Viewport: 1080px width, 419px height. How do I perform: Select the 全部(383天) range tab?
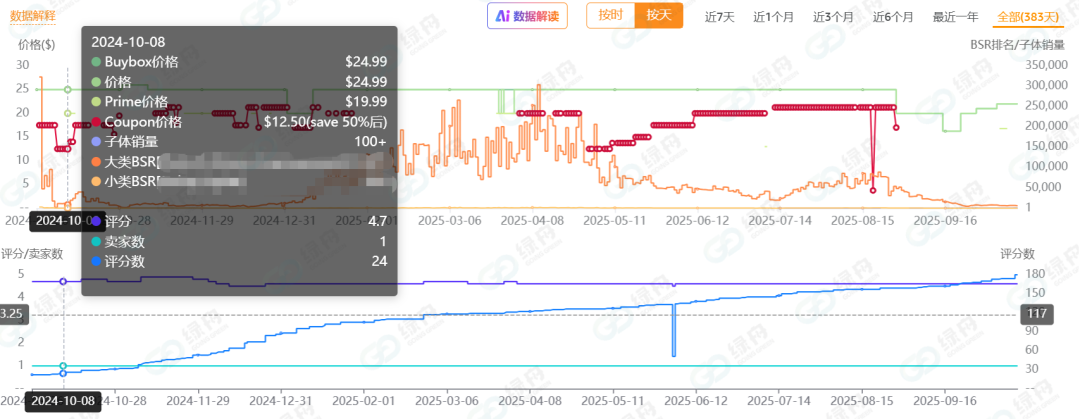[x=1028, y=17]
